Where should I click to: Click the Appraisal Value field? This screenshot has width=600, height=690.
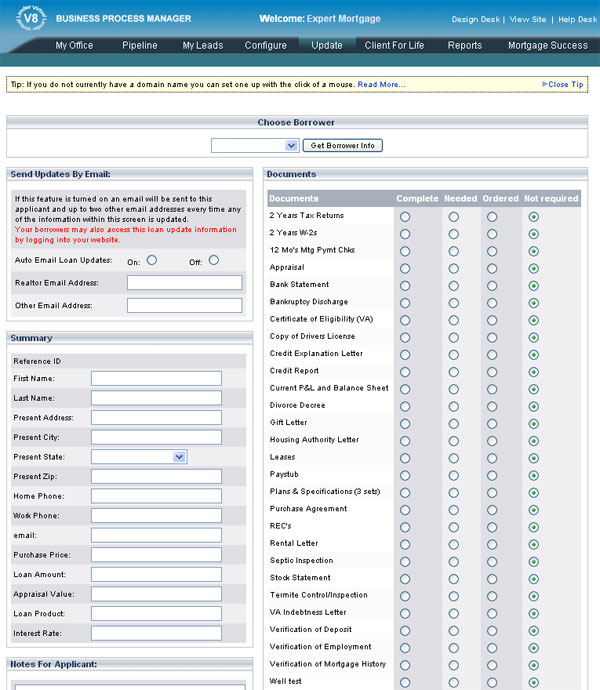(156, 594)
